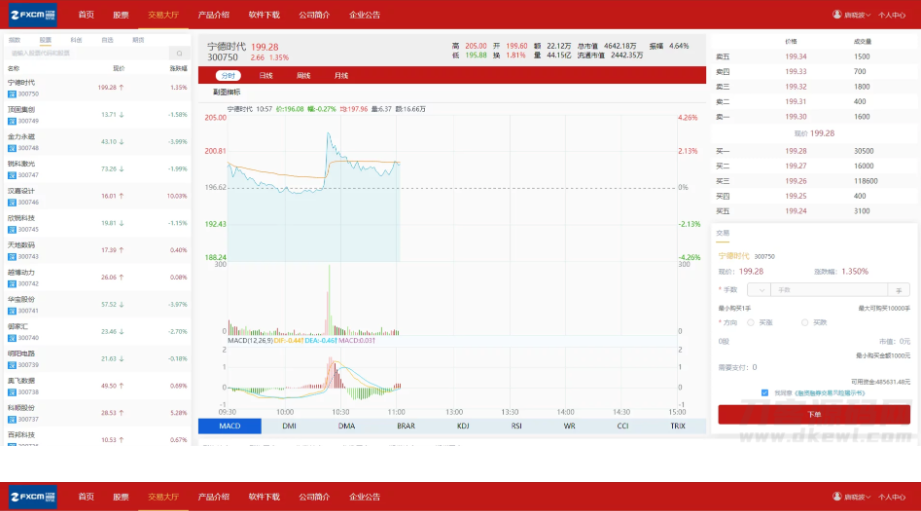The height and width of the screenshot is (511, 921).
Task: Select the WR indicator tab
Action: pos(569,426)
